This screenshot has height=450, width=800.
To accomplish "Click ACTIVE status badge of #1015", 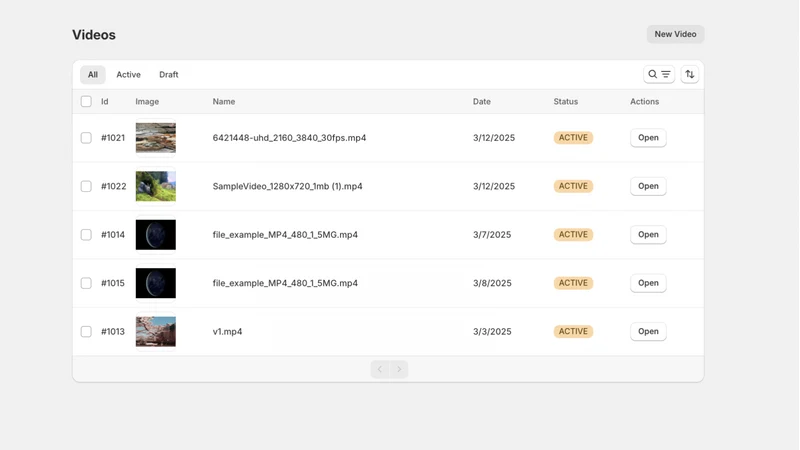I will tap(573, 283).
